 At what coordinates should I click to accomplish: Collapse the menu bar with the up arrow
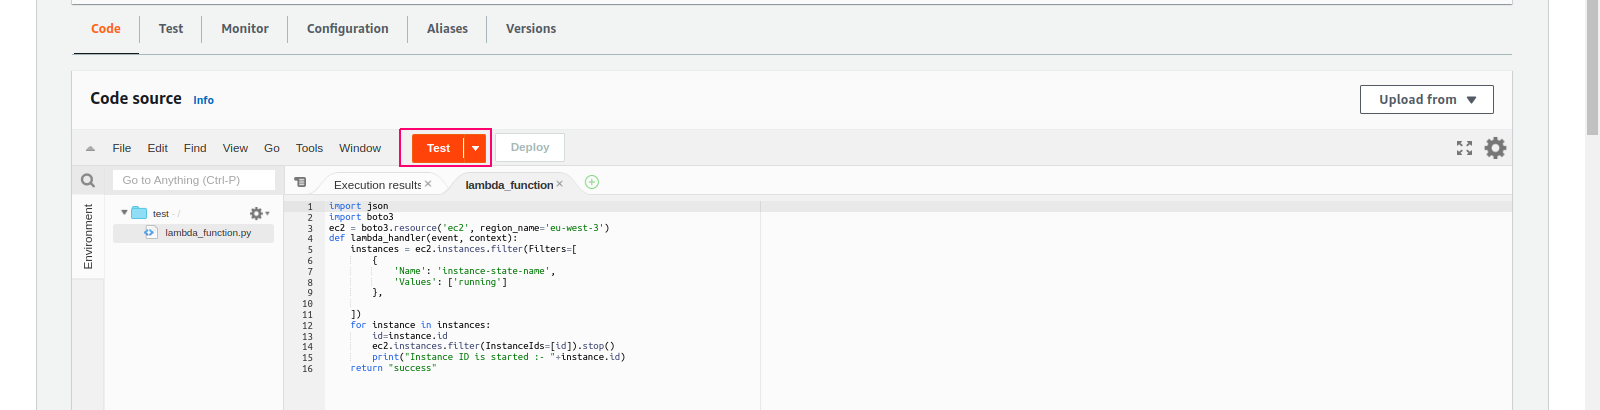(90, 148)
